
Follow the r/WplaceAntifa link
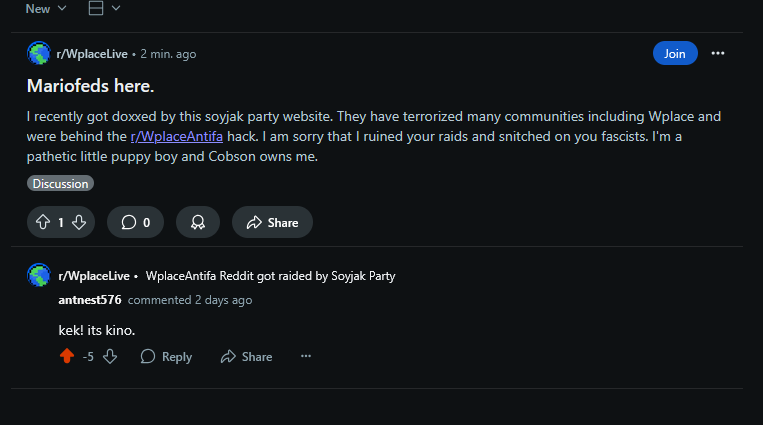176,136
